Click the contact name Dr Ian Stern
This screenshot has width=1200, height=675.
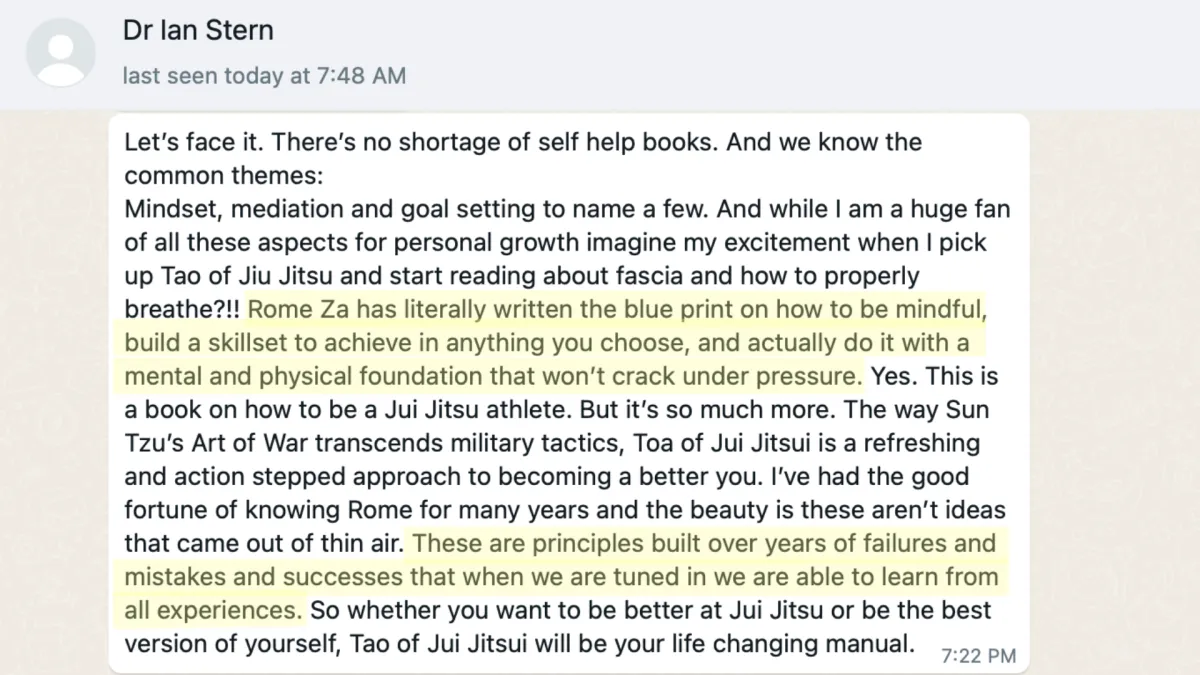(198, 30)
